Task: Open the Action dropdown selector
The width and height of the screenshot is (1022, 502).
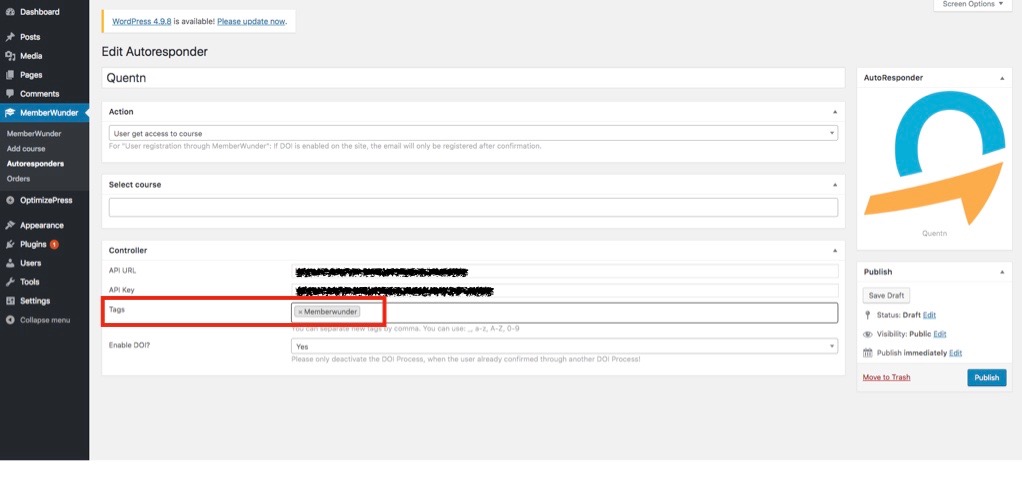Action: [x=473, y=133]
